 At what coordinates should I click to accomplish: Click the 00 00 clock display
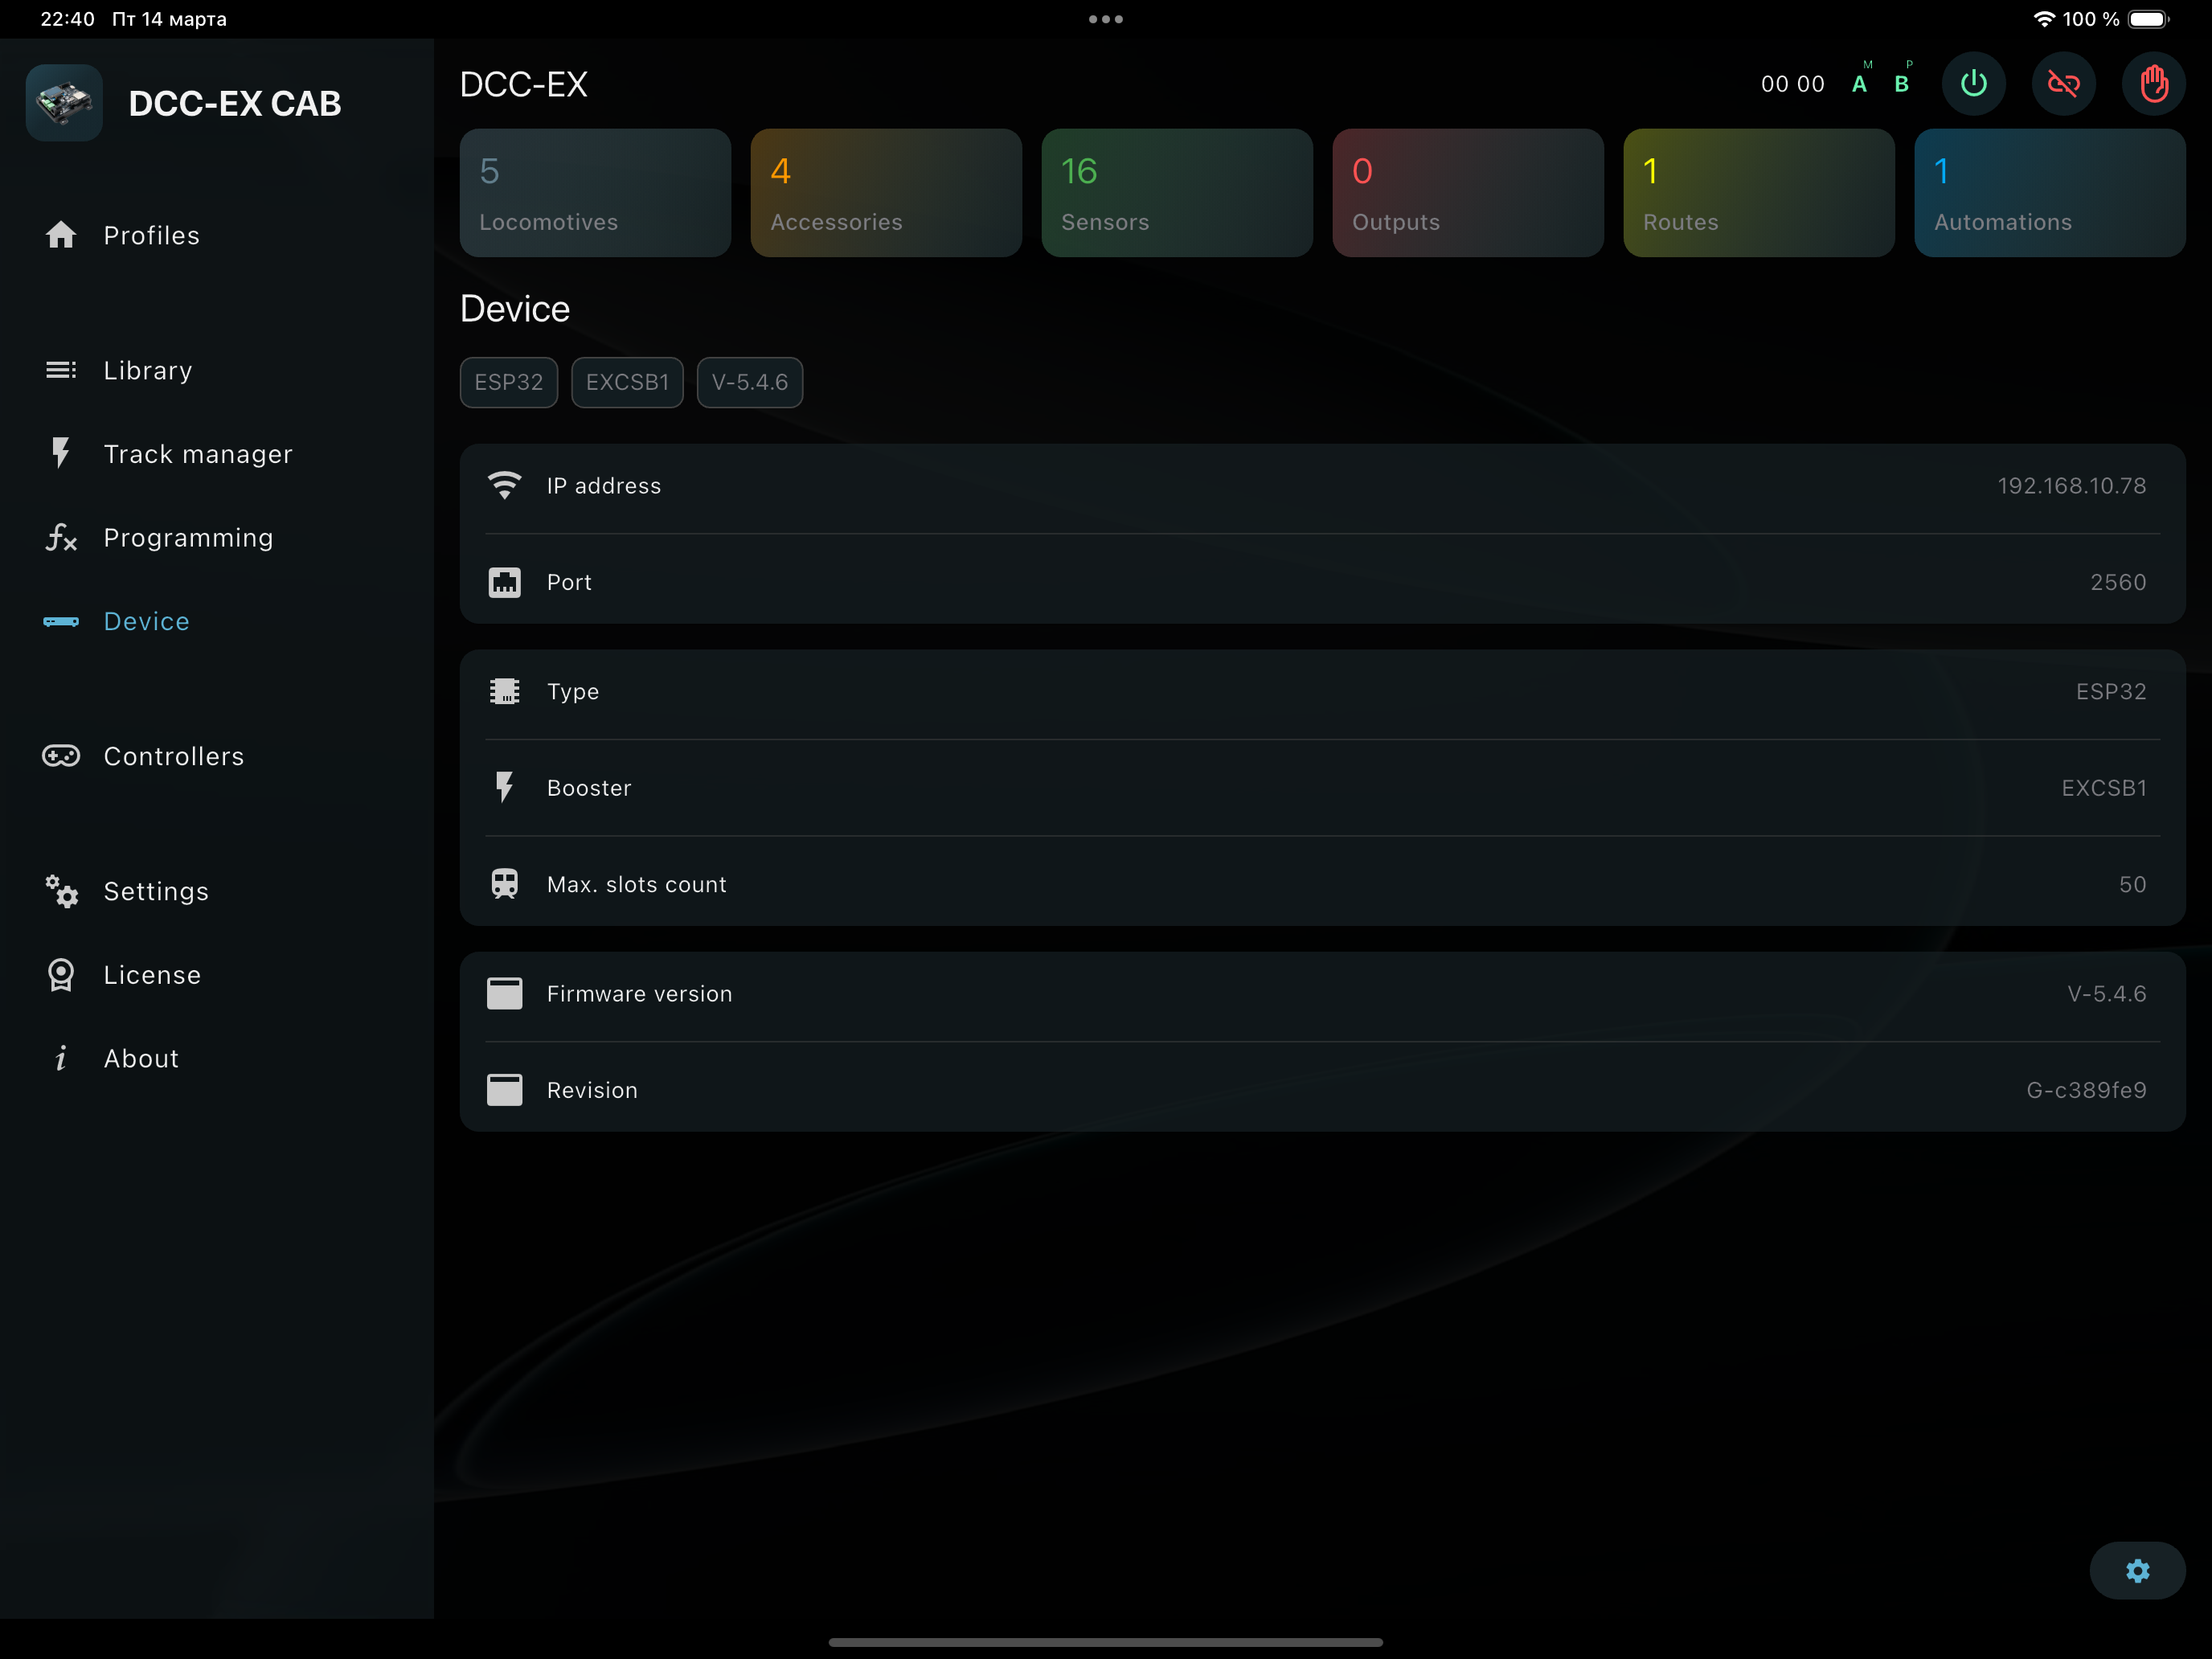pyautogui.click(x=1793, y=84)
